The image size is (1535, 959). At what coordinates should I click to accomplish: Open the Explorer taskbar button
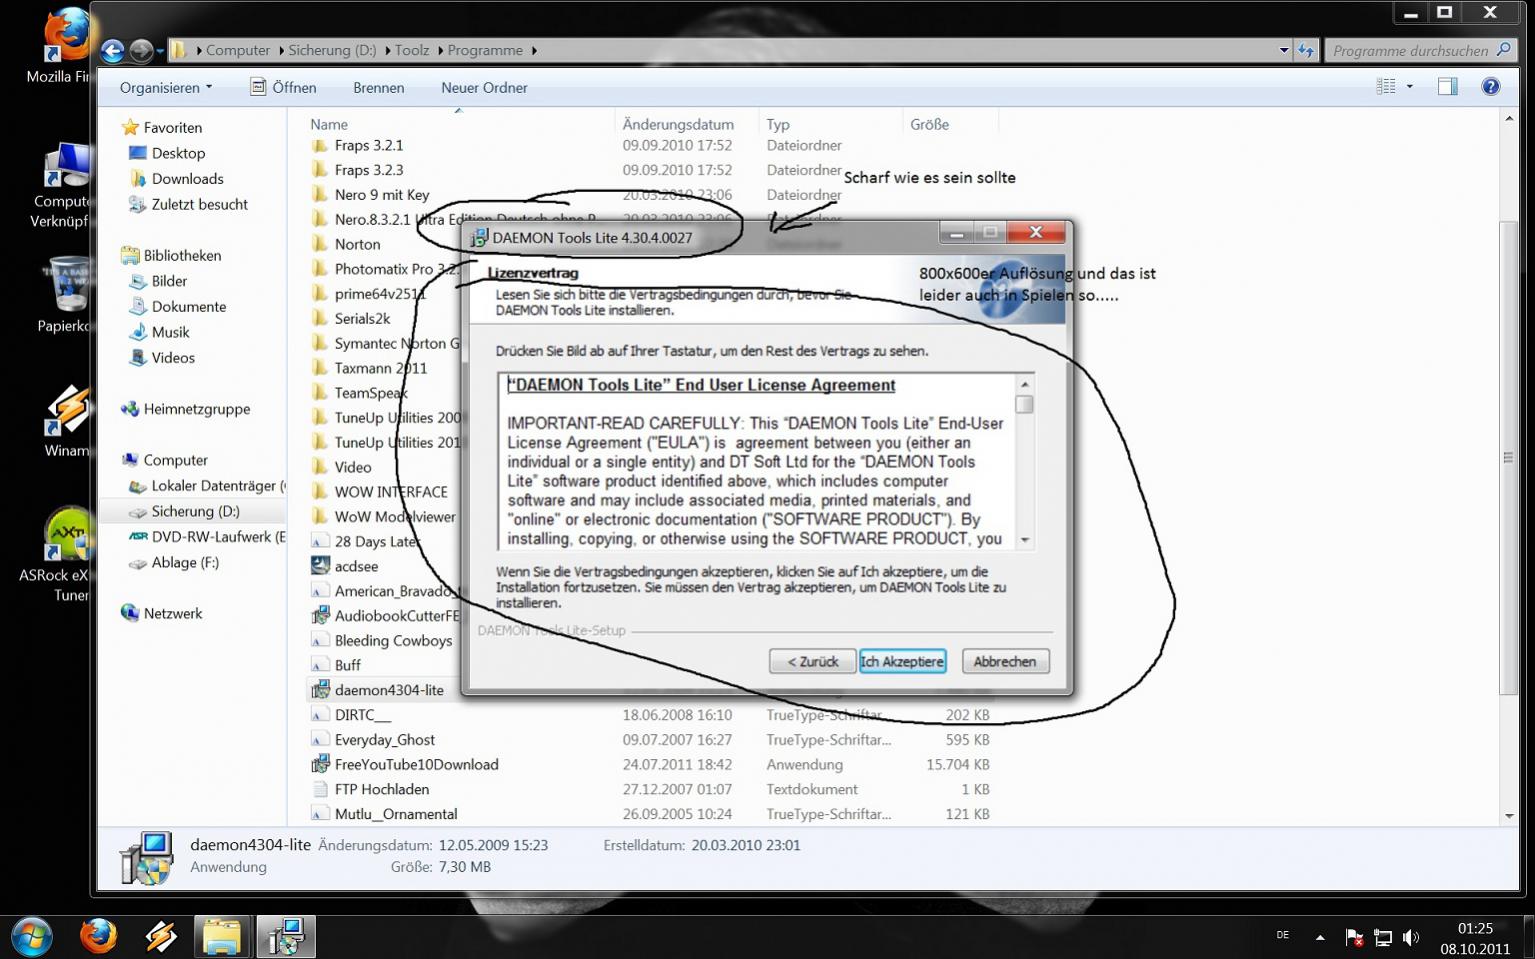pos(221,937)
